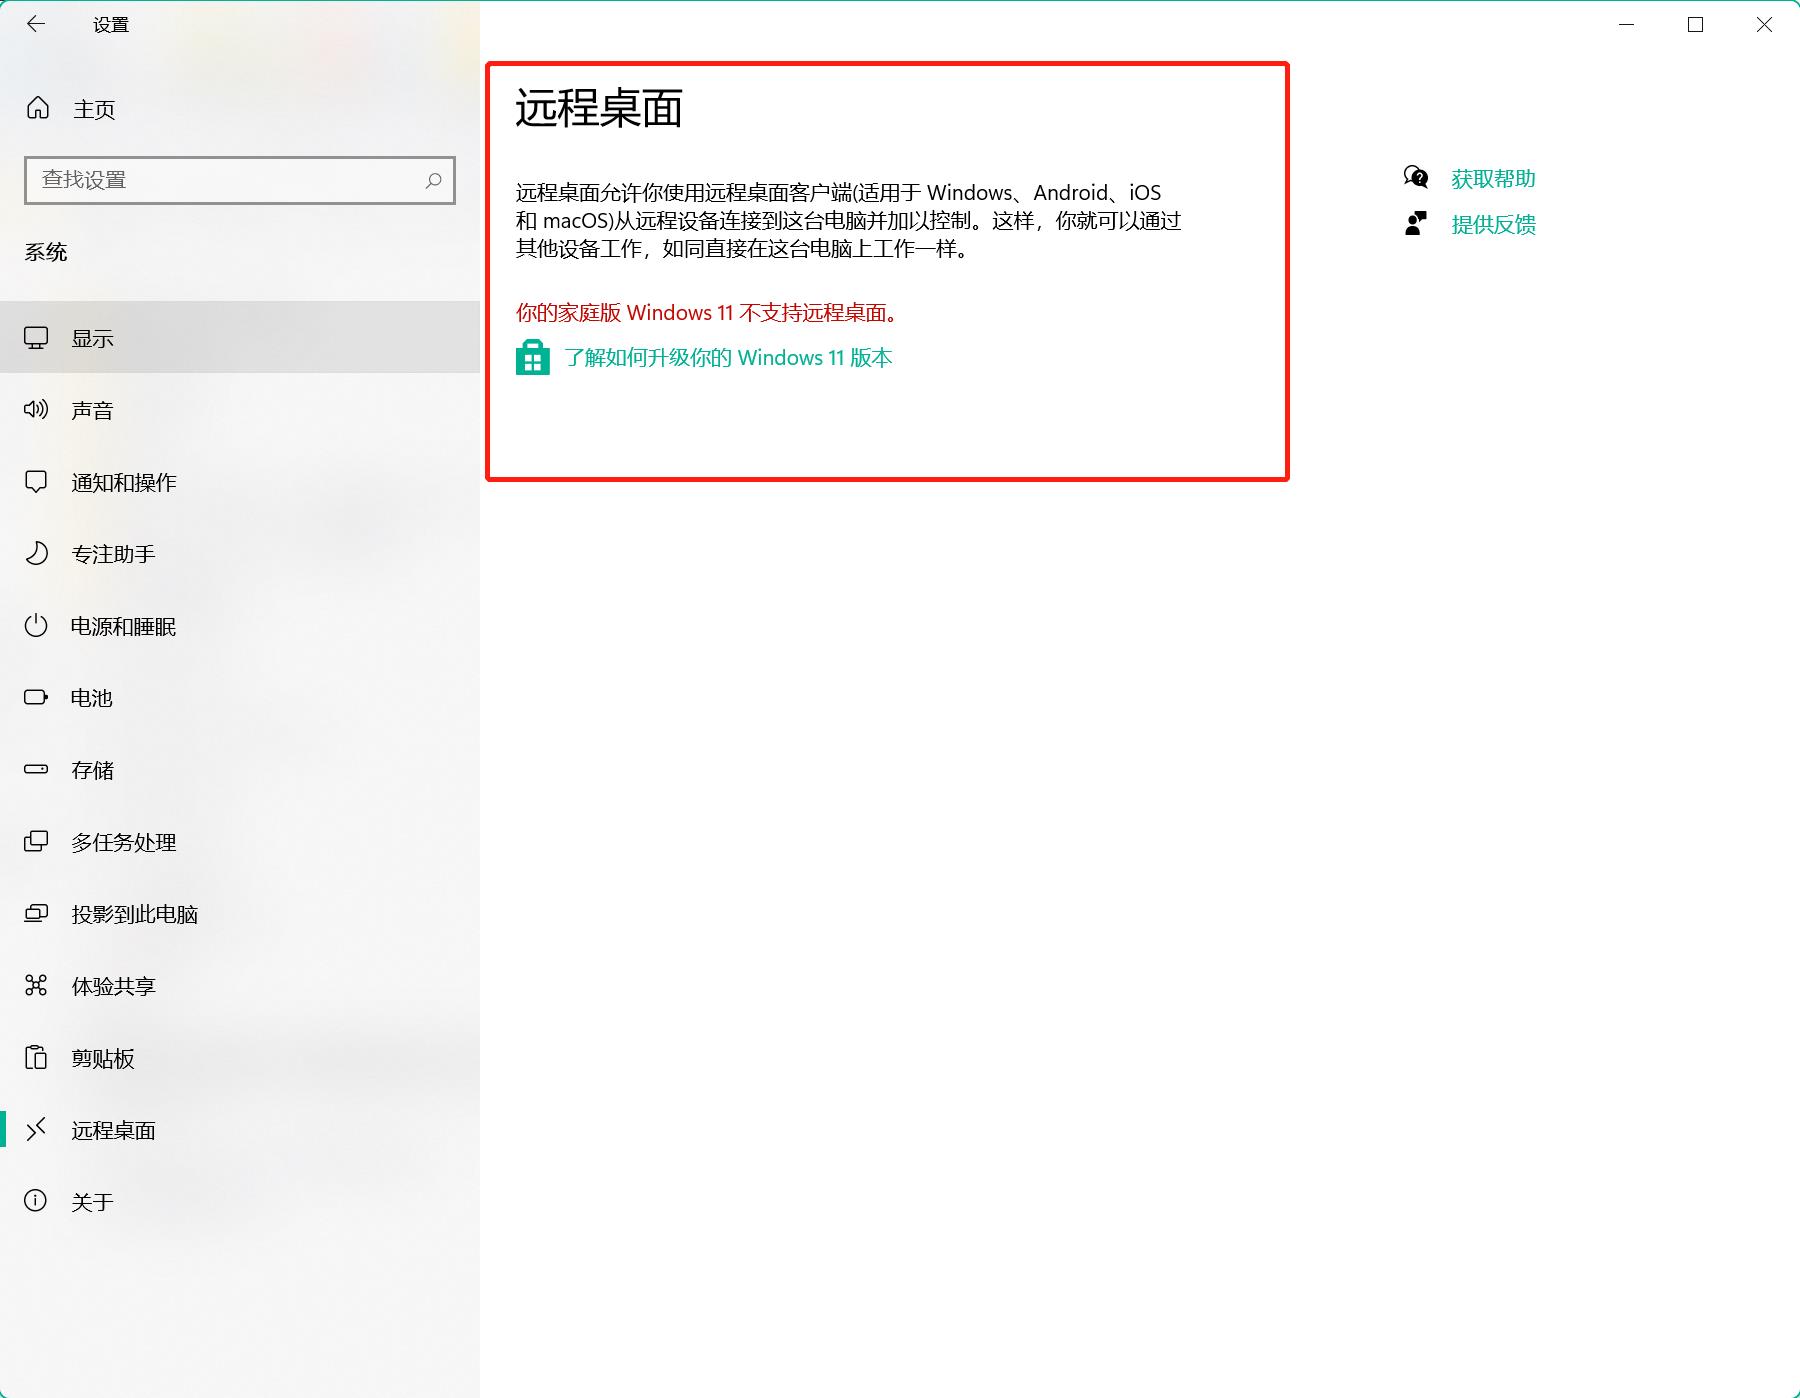Image resolution: width=1800 pixels, height=1398 pixels.
Task: Go to 剪贴板 settings
Action: (240, 1058)
